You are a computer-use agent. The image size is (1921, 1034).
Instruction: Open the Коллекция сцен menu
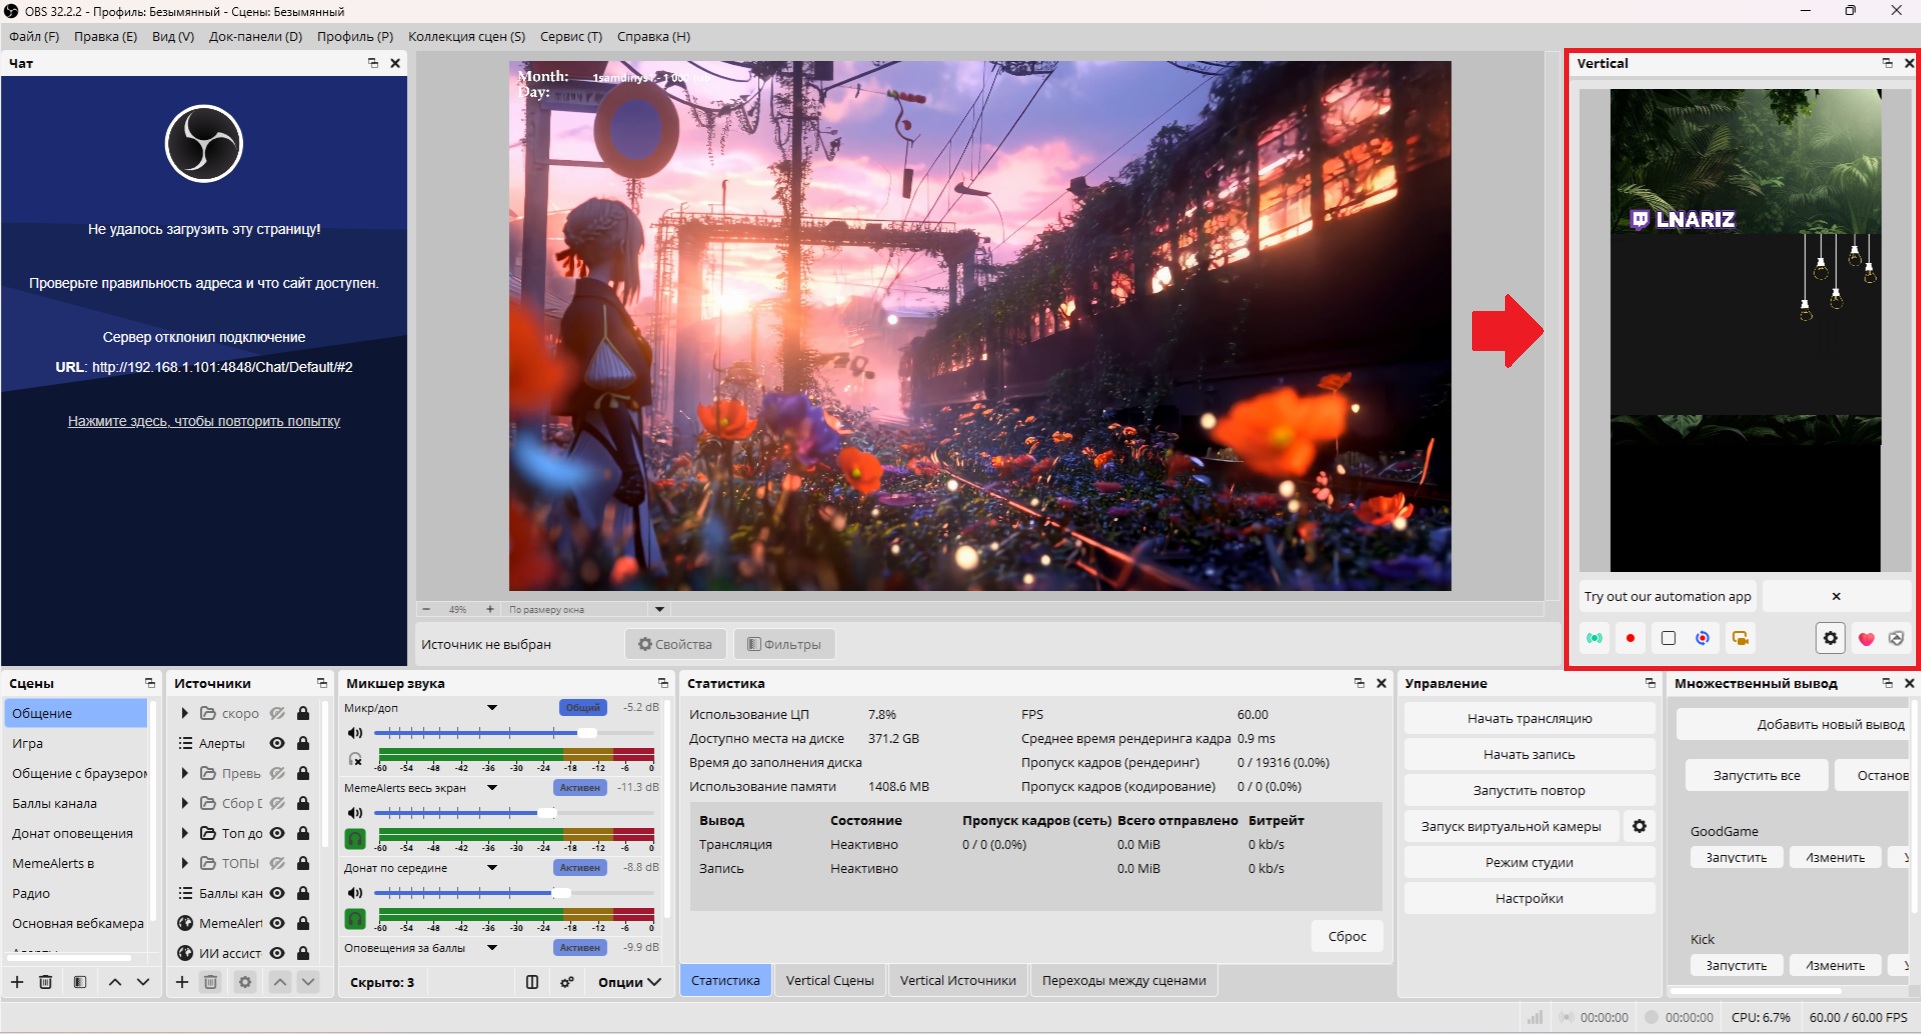[x=467, y=37]
